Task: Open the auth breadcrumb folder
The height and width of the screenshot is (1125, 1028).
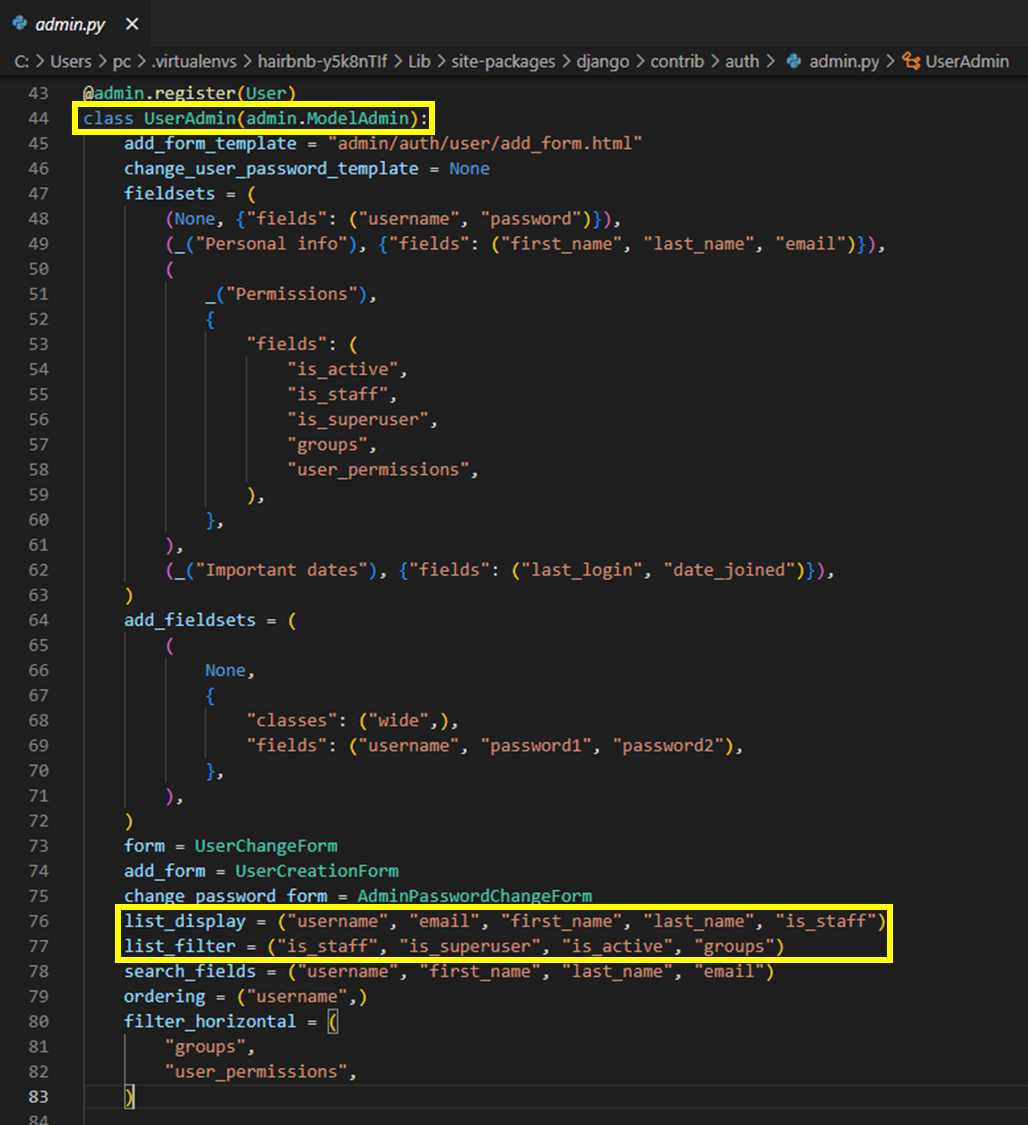Action: point(742,62)
